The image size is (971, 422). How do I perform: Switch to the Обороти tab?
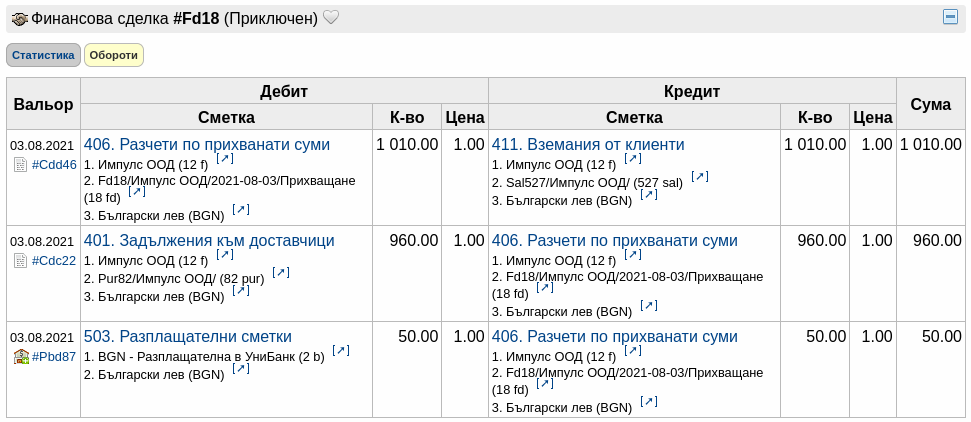click(114, 55)
